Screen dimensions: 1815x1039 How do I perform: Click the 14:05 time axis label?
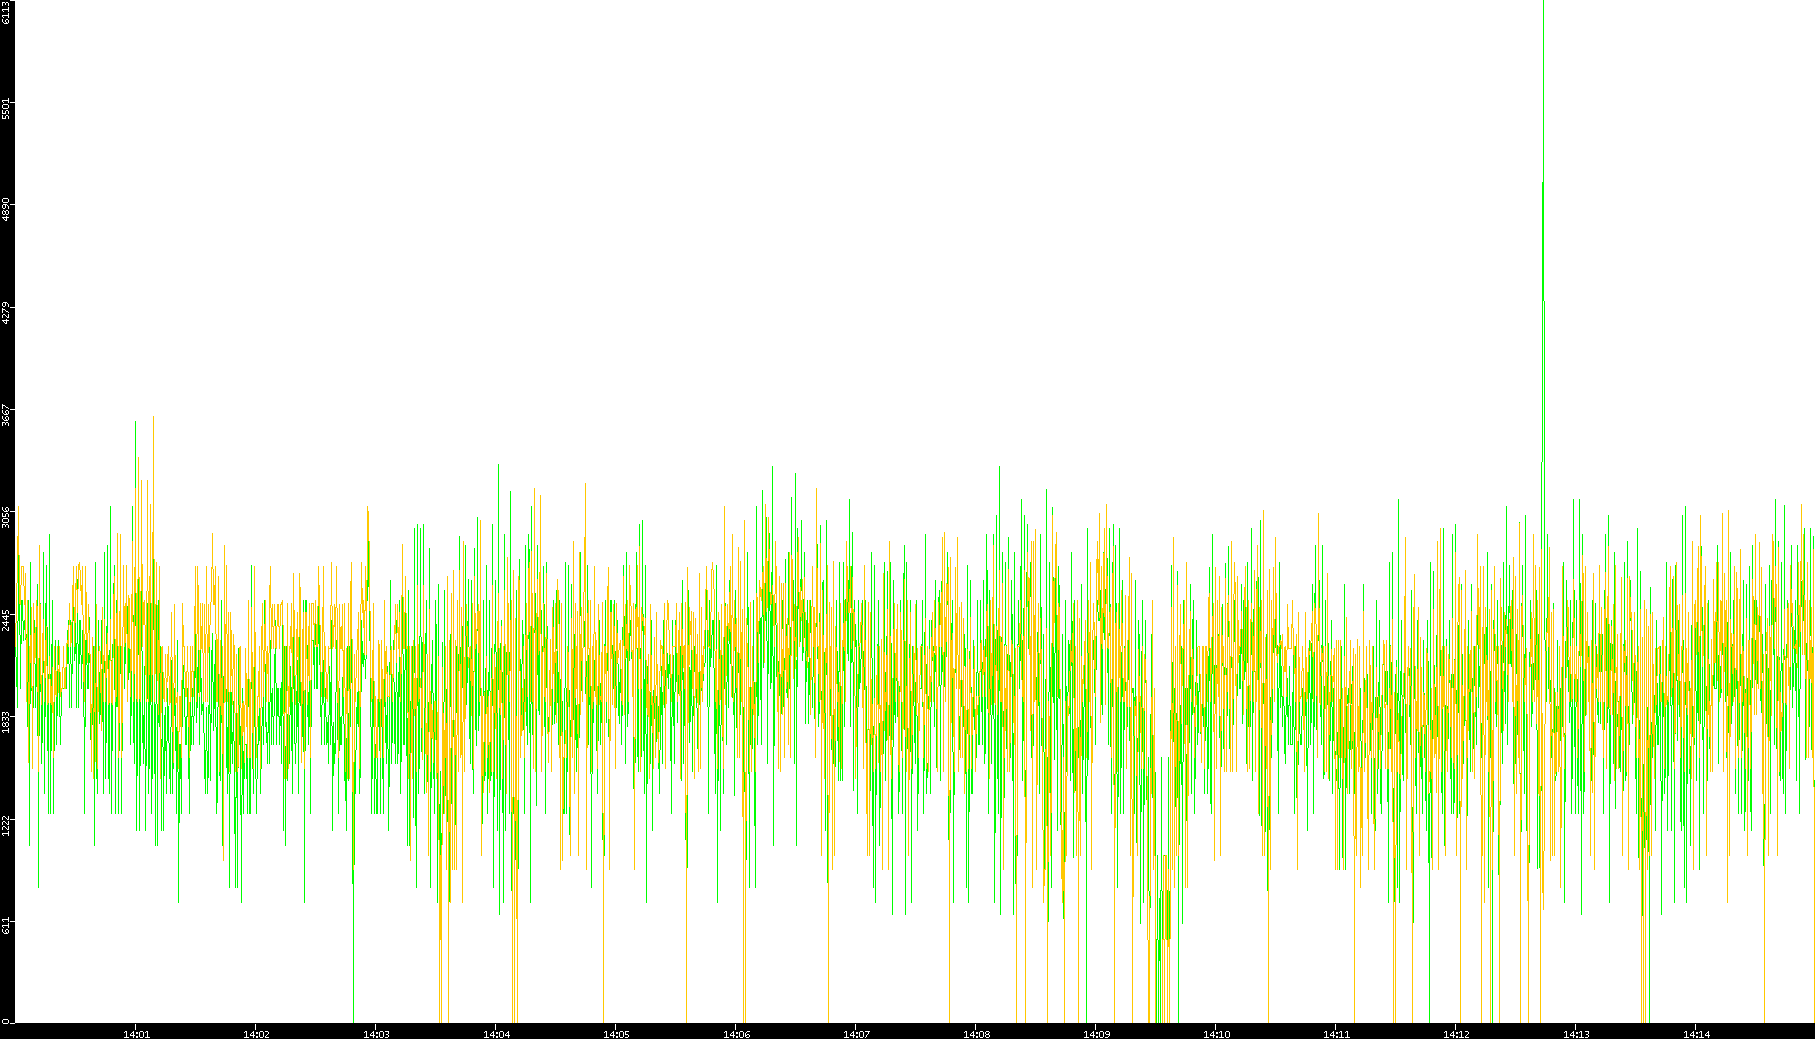click(x=616, y=1033)
